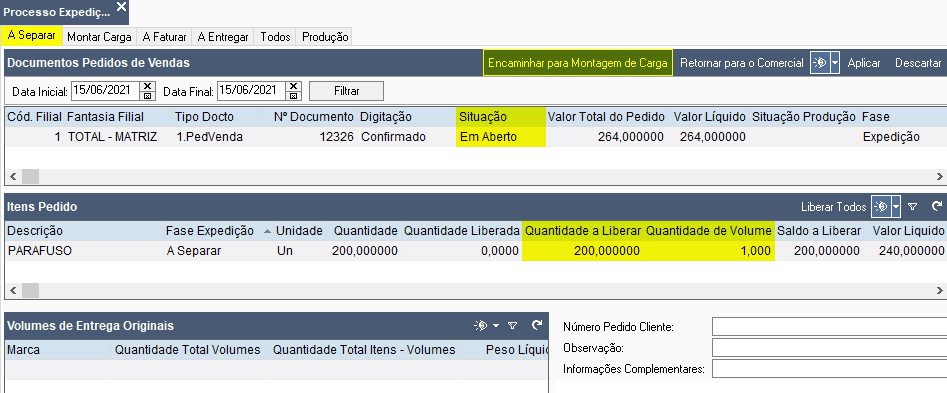
Task: Refresh the Itens Pedido grid
Action: (936, 206)
